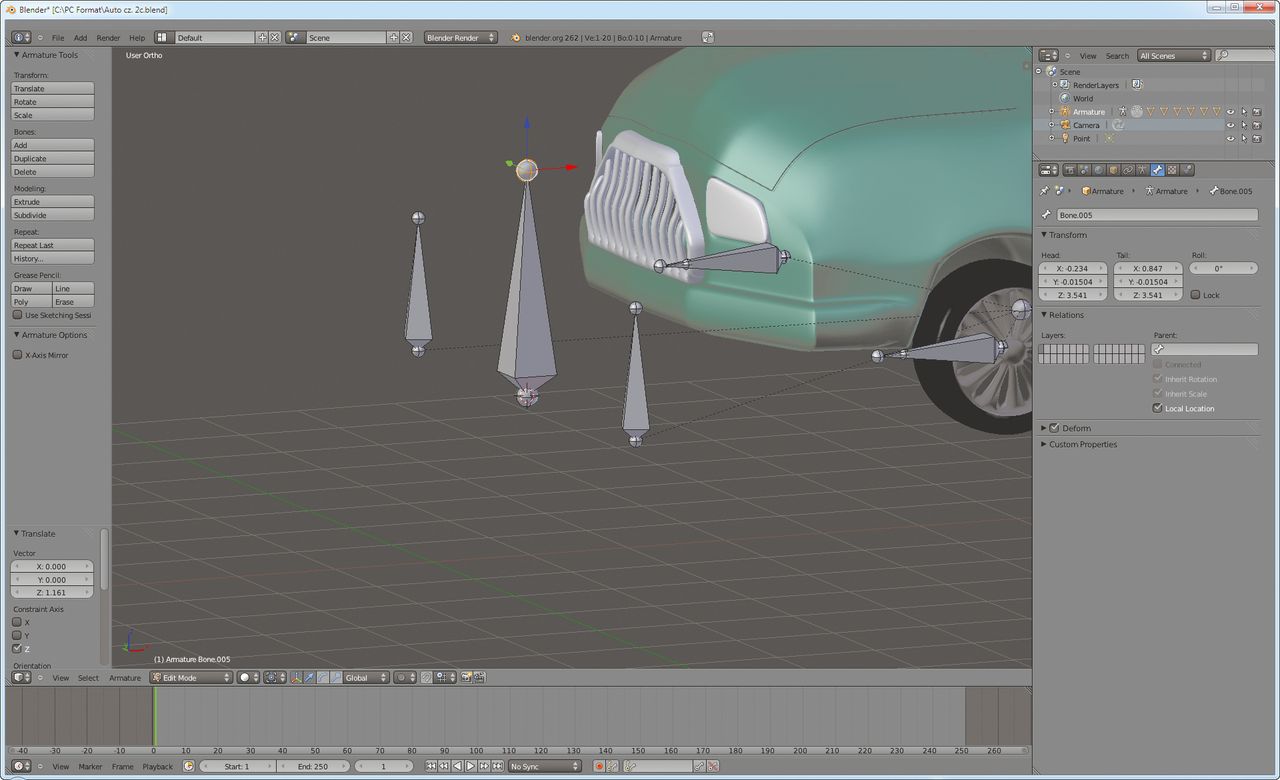
Task: Click the Repeat Last button
Action: click(52, 245)
